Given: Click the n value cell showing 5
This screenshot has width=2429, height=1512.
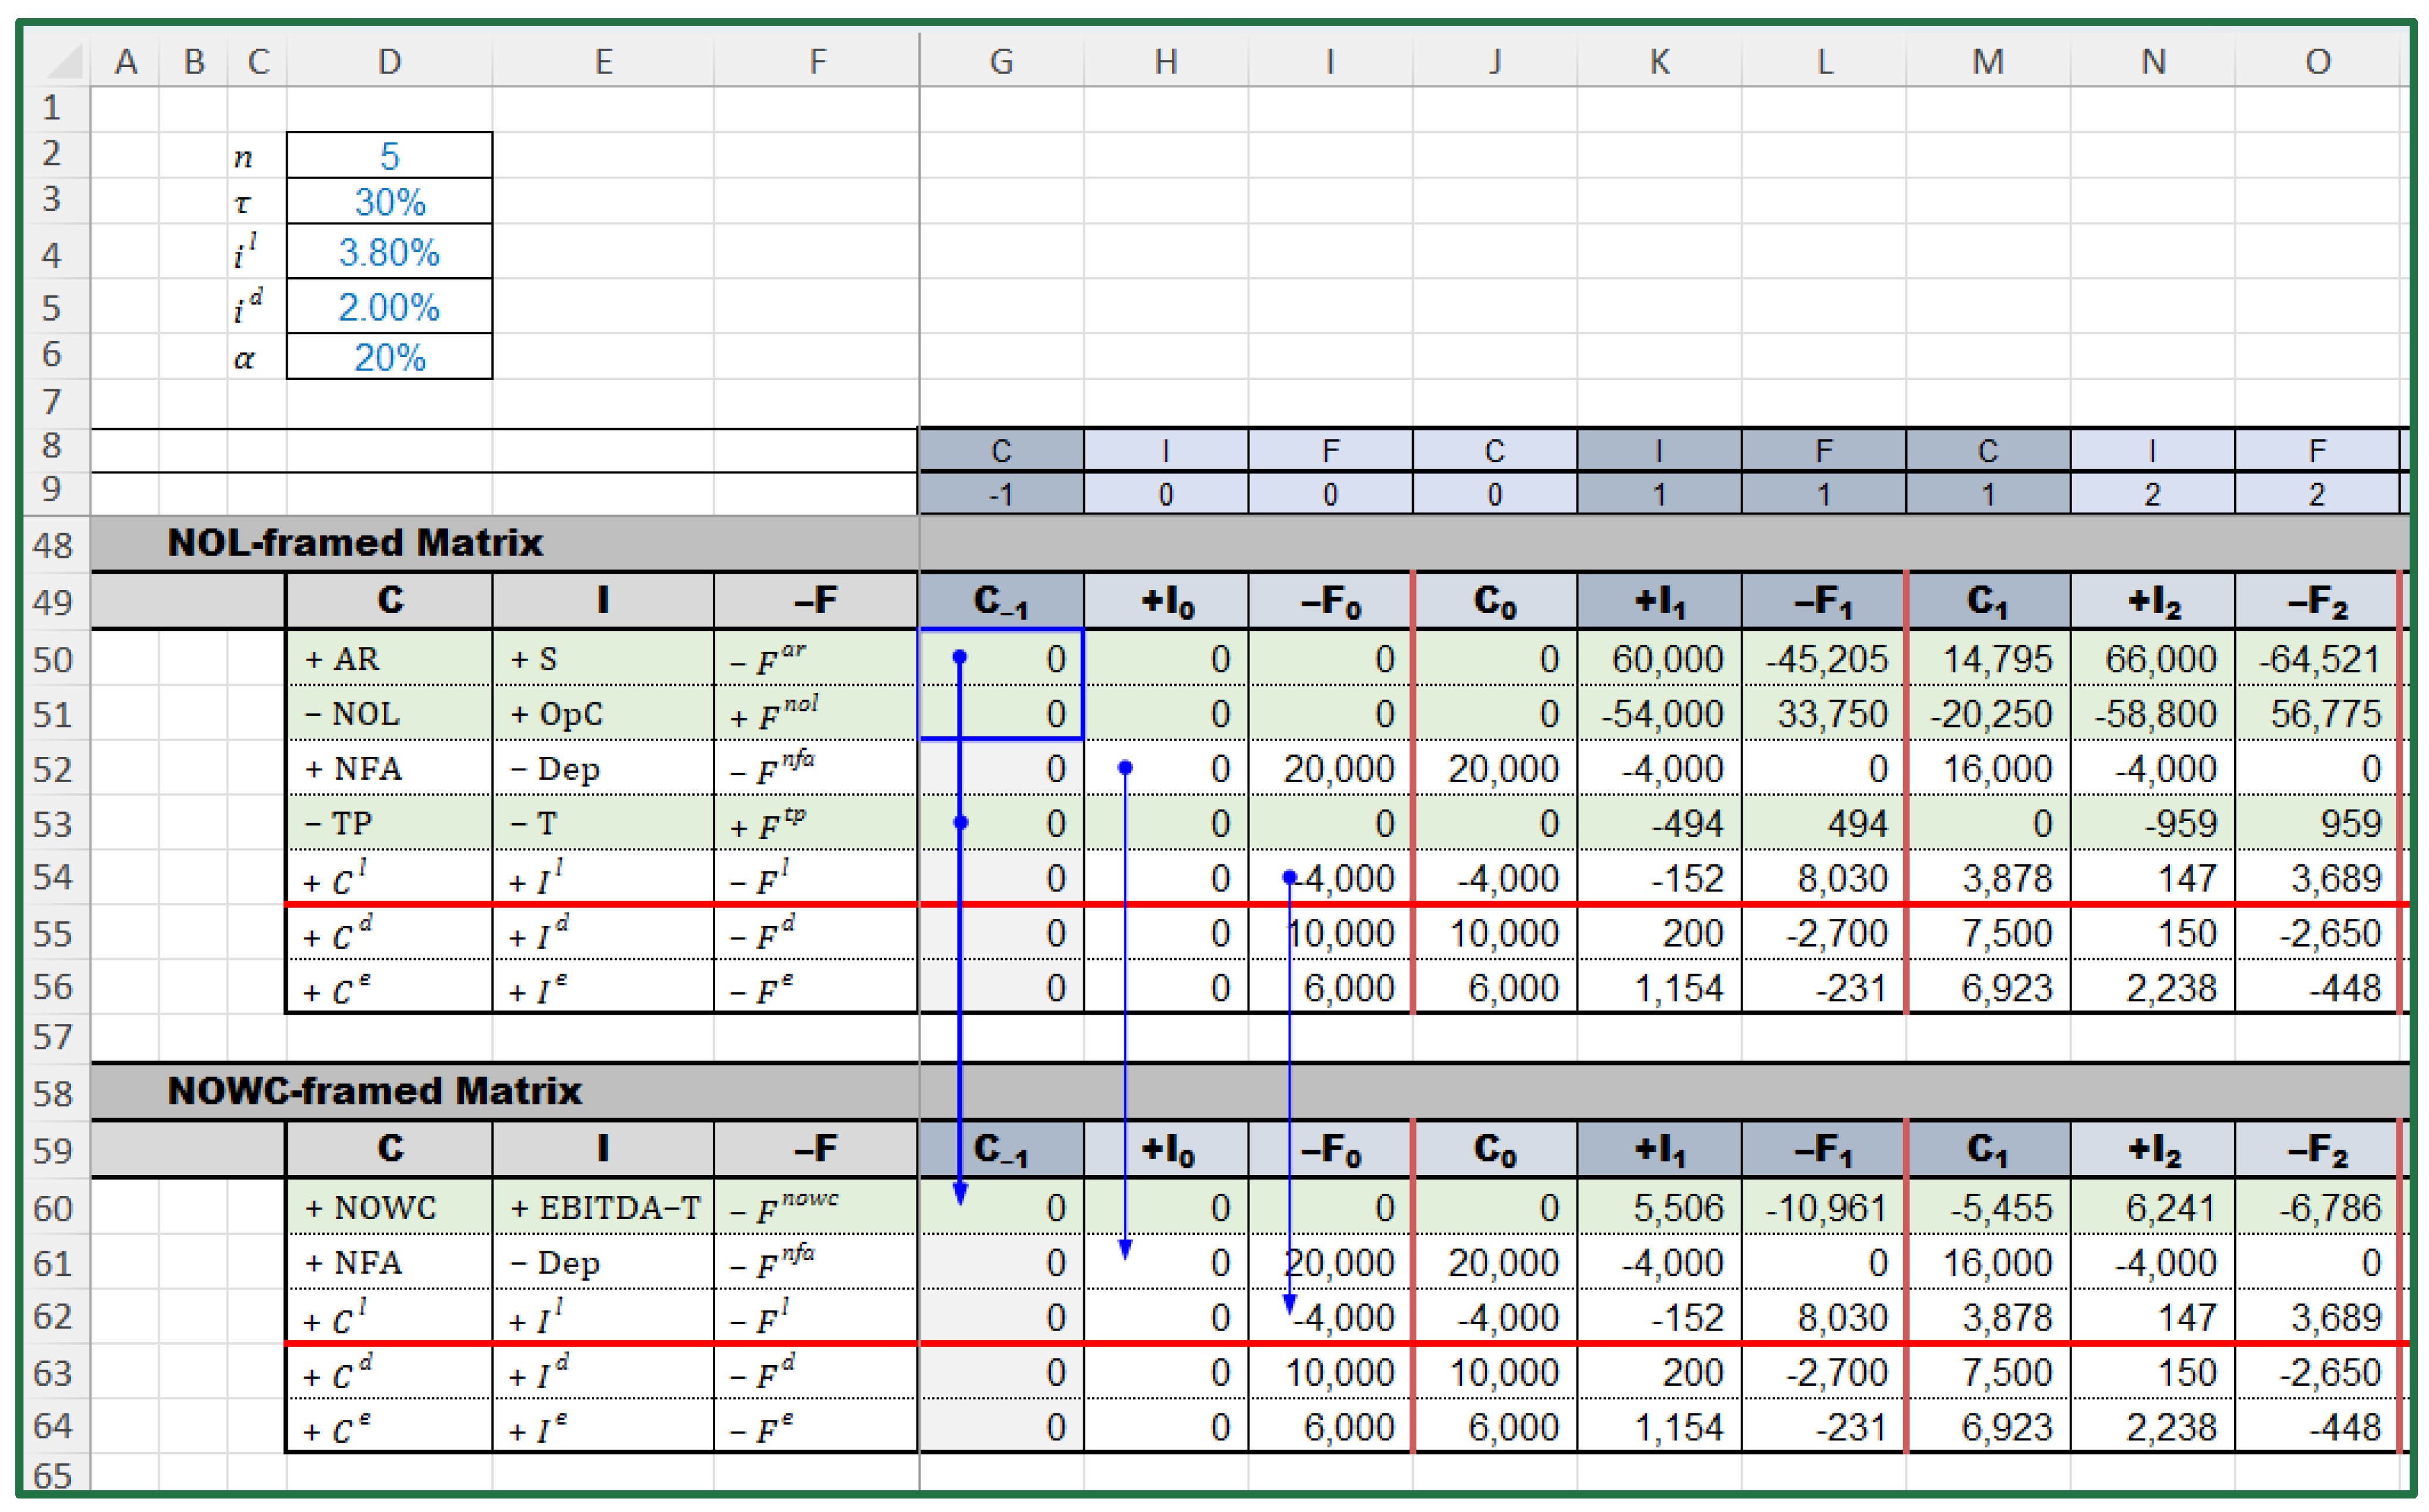Looking at the screenshot, I should tap(389, 156).
